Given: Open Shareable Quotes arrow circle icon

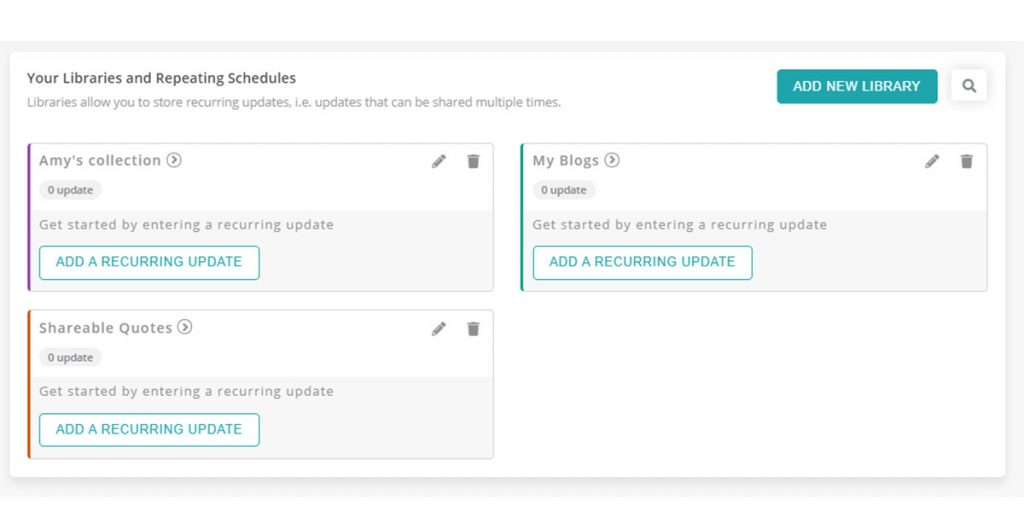Looking at the screenshot, I should point(185,327).
